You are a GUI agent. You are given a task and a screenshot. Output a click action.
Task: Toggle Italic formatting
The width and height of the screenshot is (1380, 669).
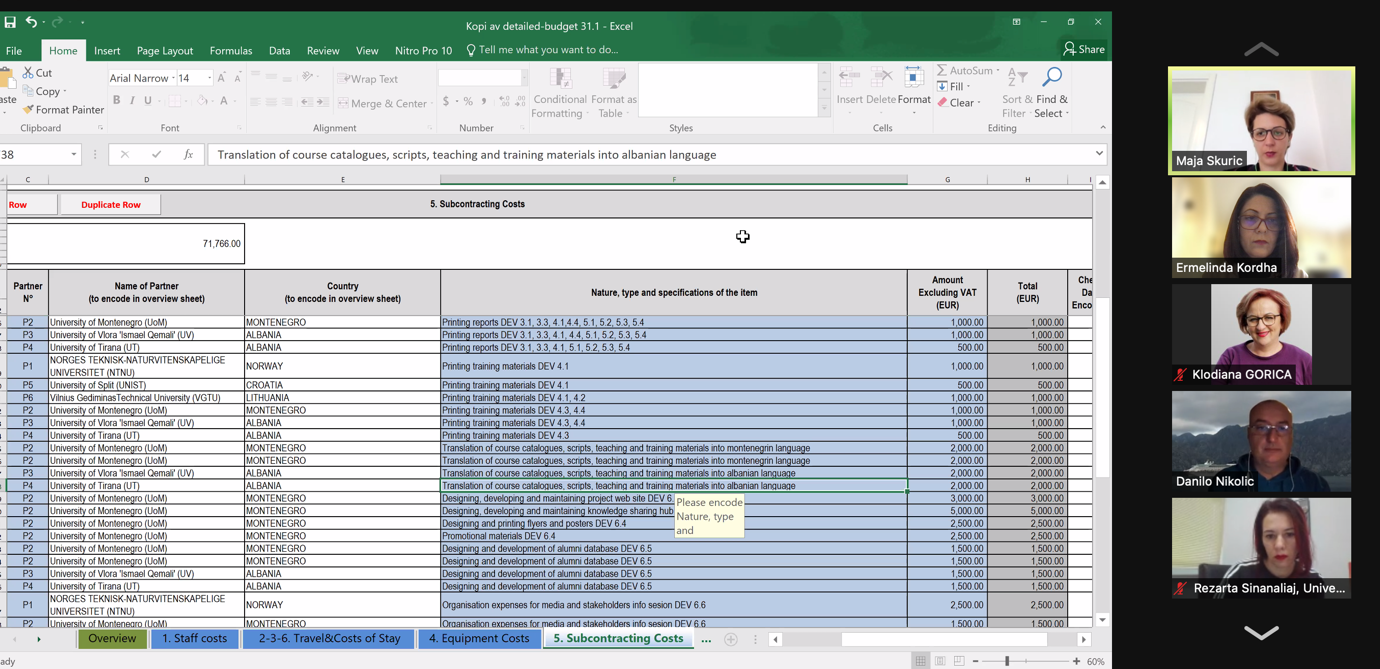132,101
